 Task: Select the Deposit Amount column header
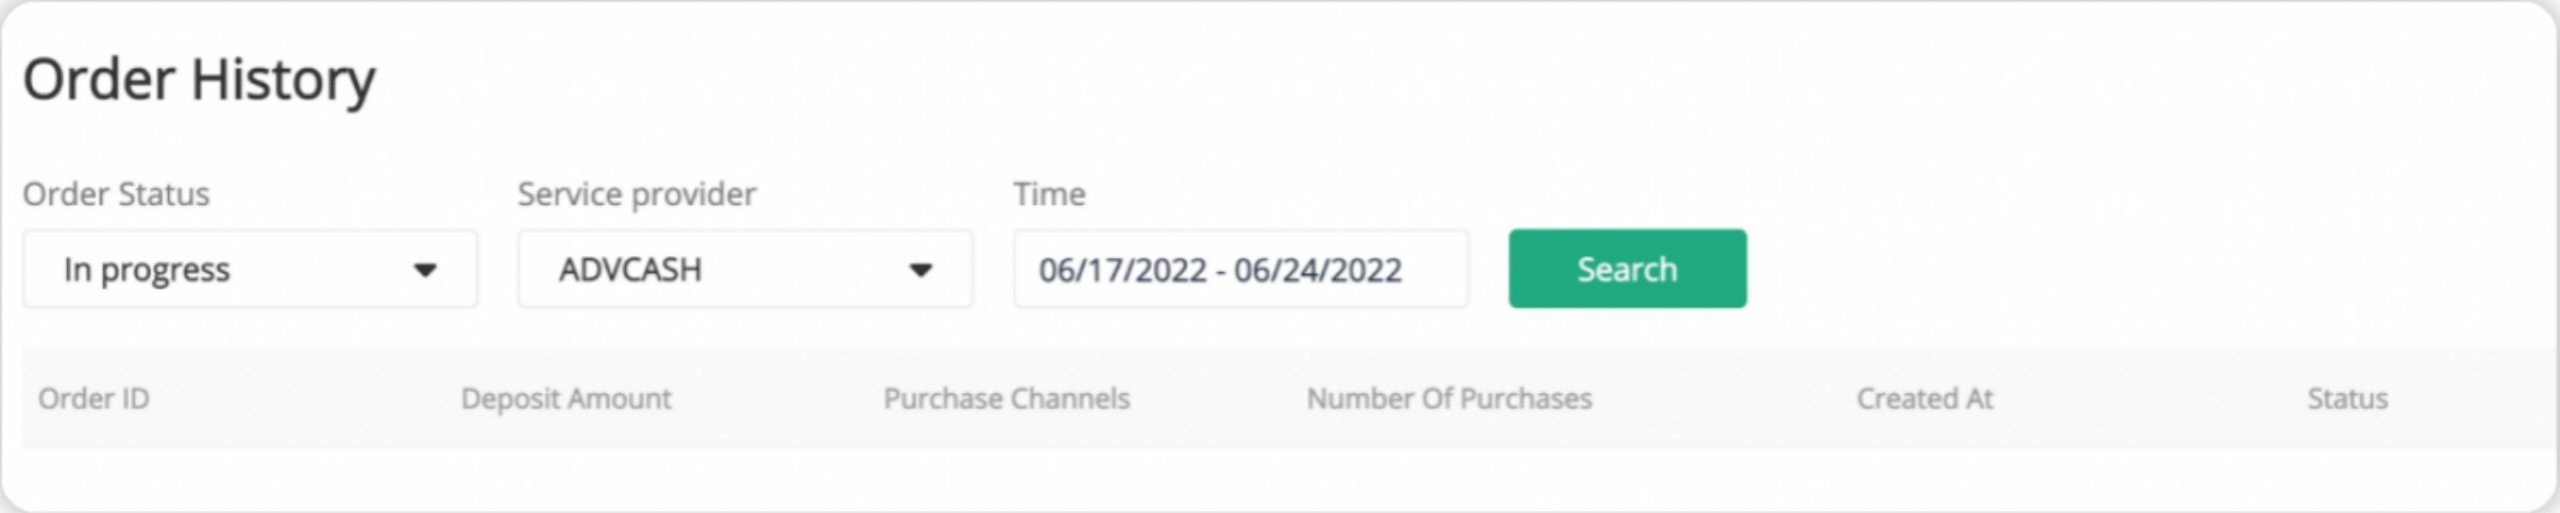click(566, 399)
